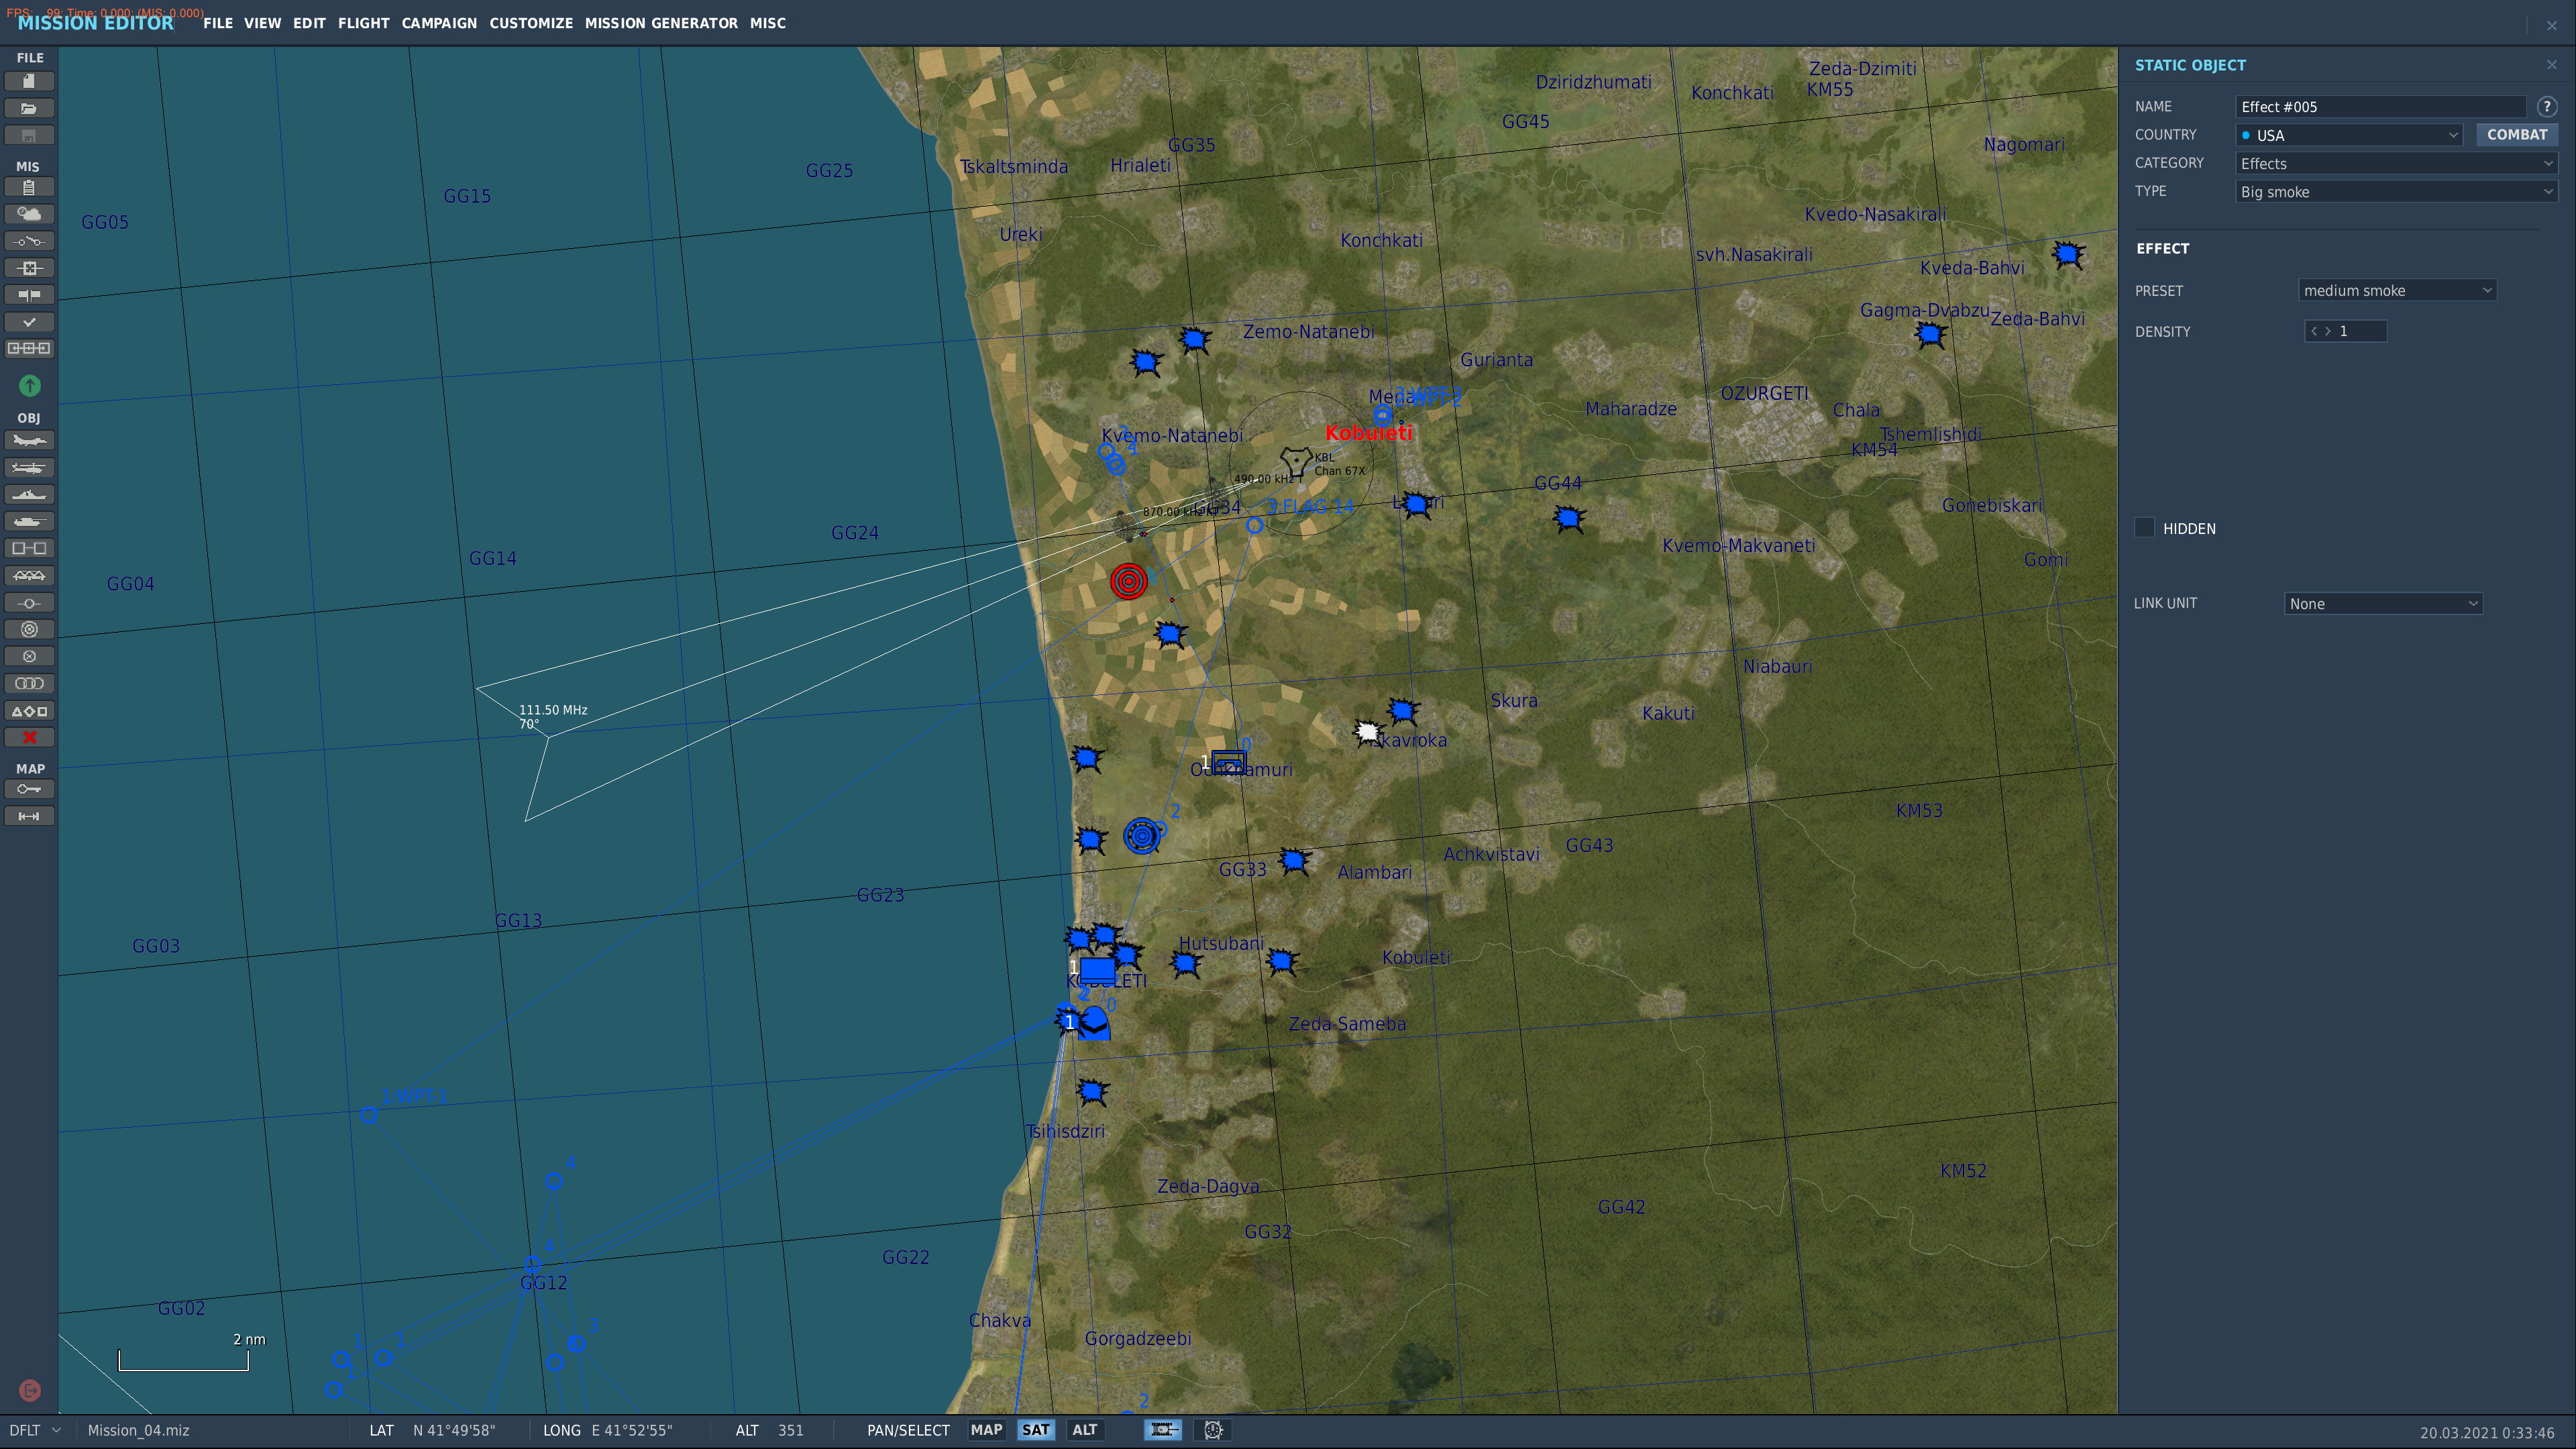
Task: Open the weather settings cloud icon
Action: (x=29, y=214)
